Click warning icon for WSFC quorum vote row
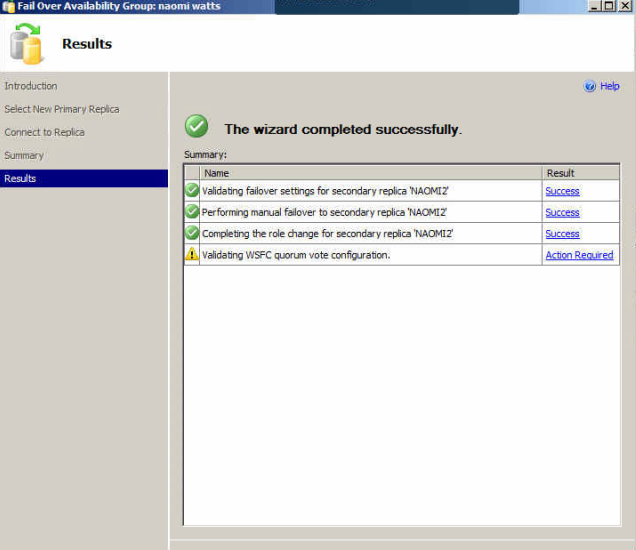Image resolution: width=636 pixels, height=550 pixels. point(192,254)
